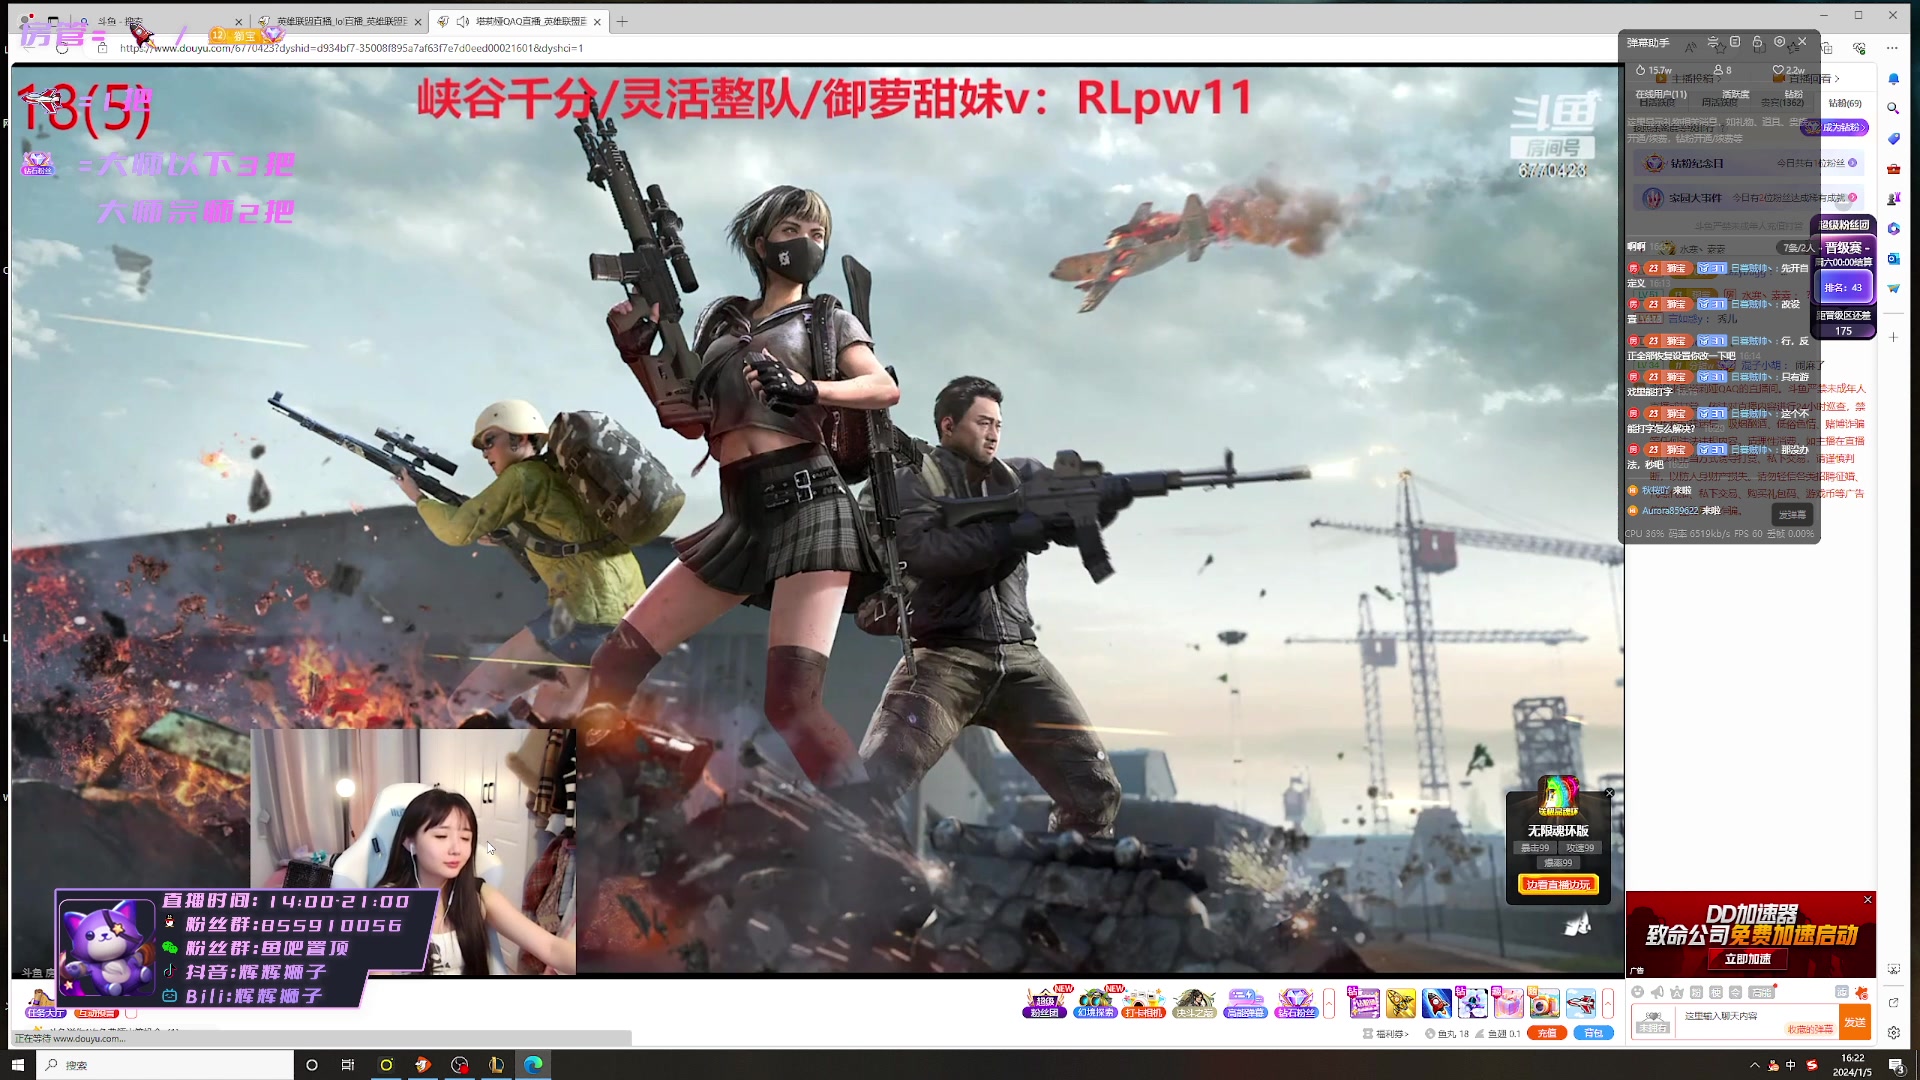The image size is (1920, 1080).
Task: Open Edge sidebar search icon
Action: pos(1894,108)
